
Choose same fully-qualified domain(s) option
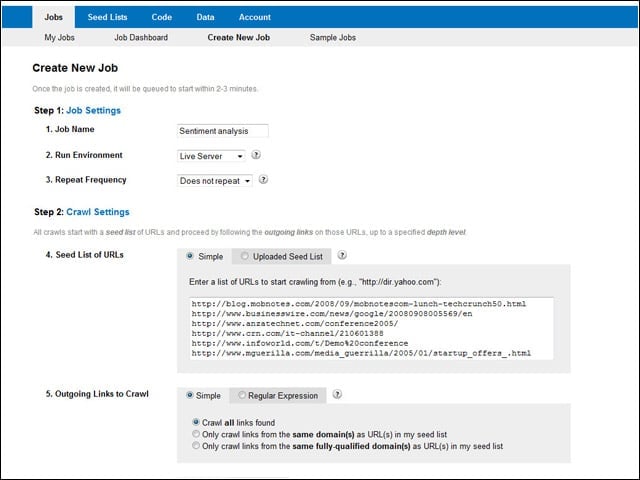pos(196,446)
